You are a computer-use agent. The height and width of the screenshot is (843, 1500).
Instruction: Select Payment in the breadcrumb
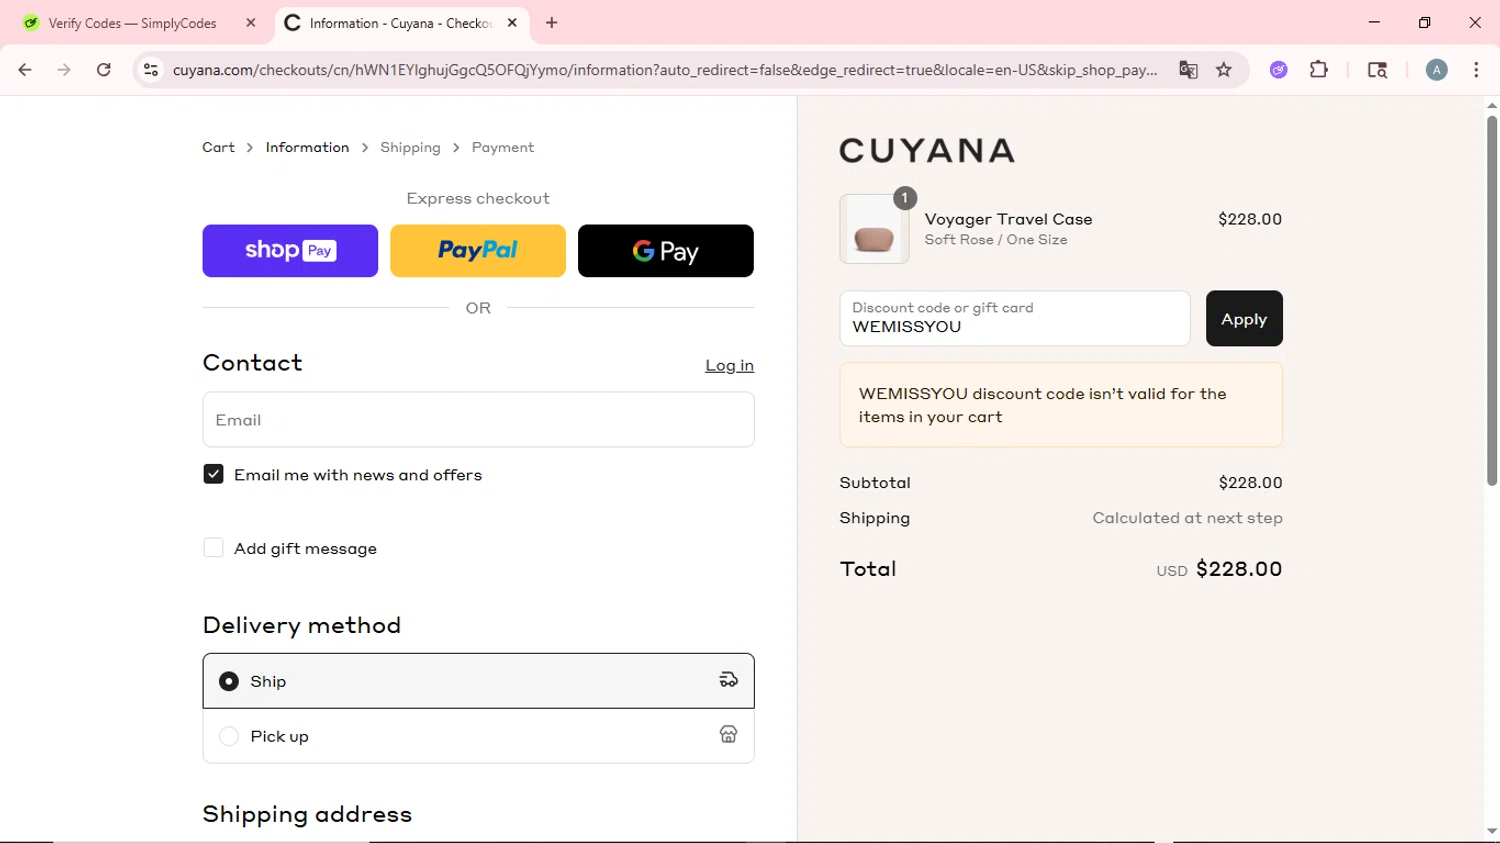pos(503,147)
